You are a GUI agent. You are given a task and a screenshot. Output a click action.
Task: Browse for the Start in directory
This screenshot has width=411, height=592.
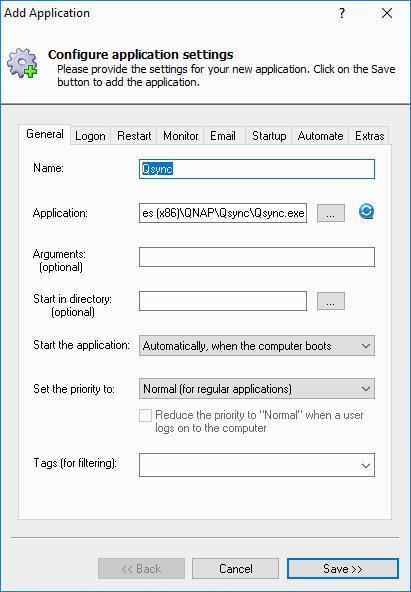point(331,301)
